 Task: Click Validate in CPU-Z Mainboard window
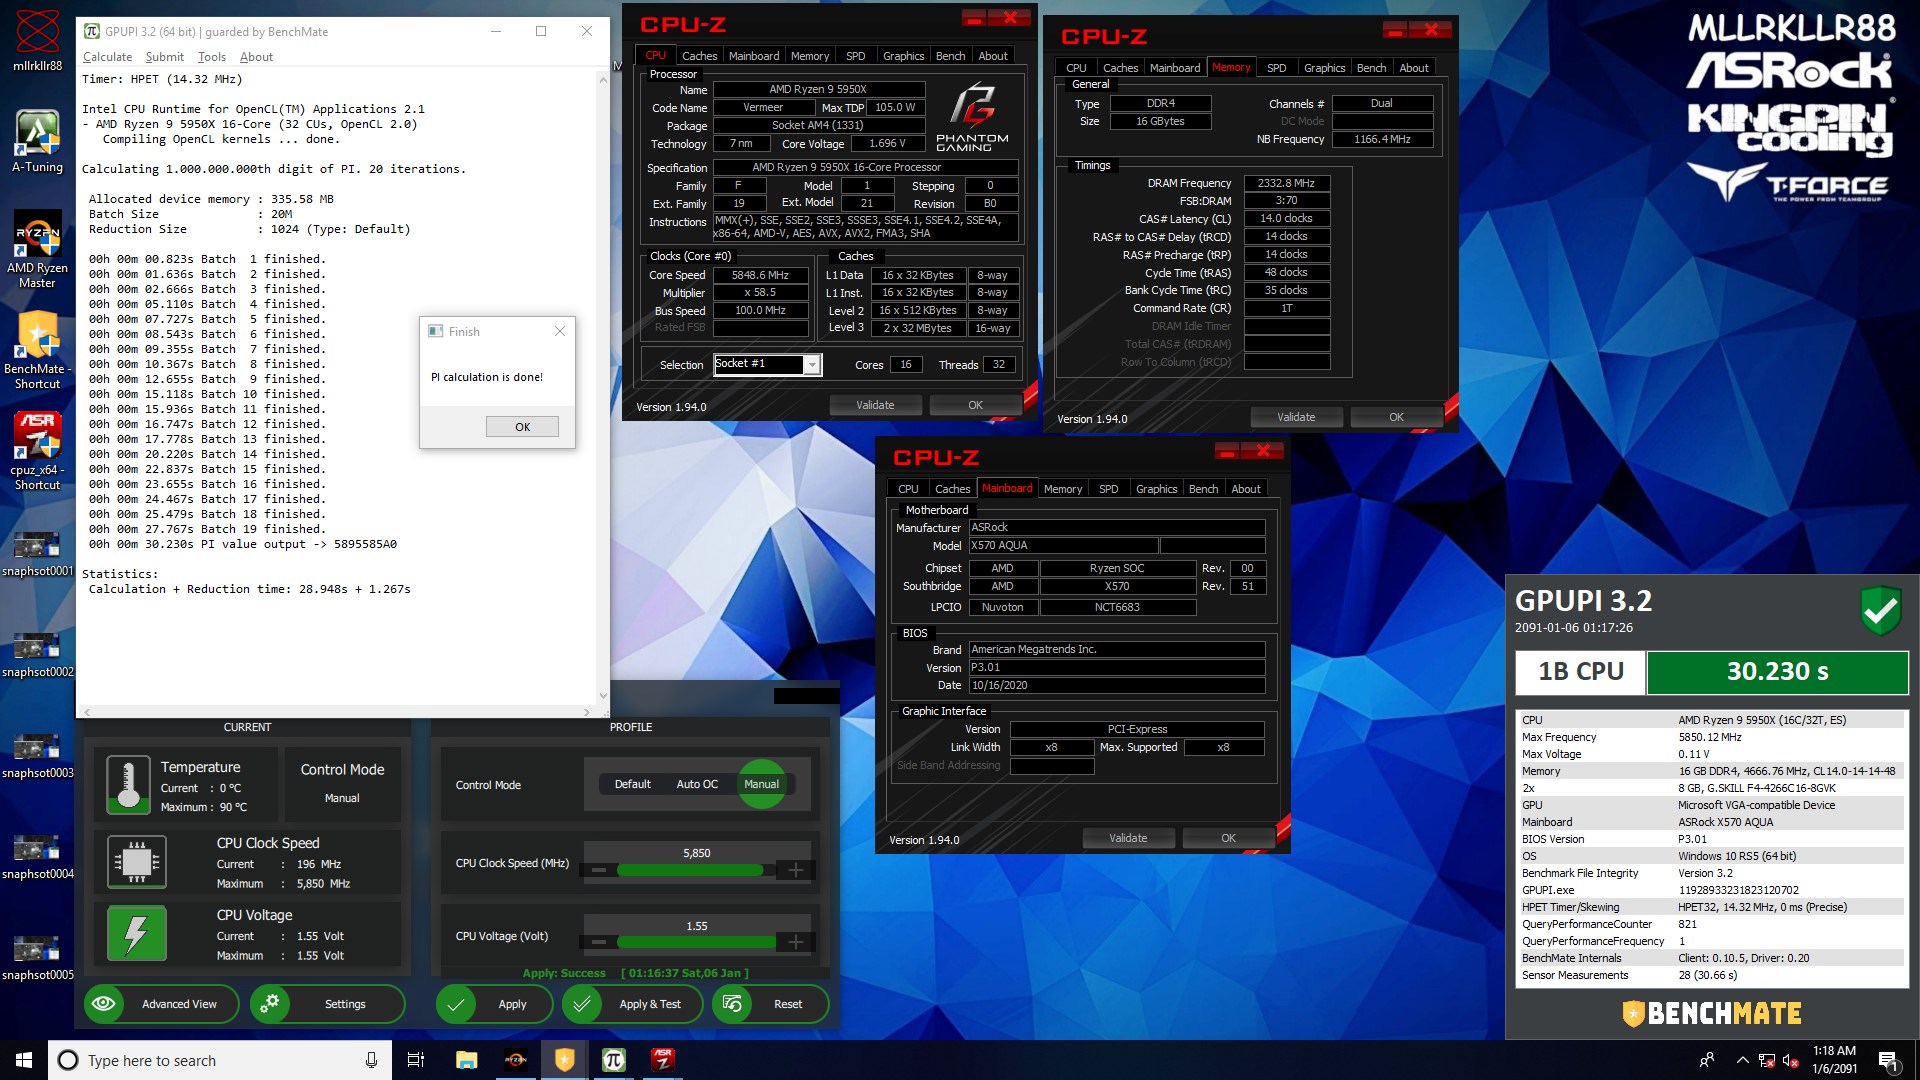[1128, 838]
